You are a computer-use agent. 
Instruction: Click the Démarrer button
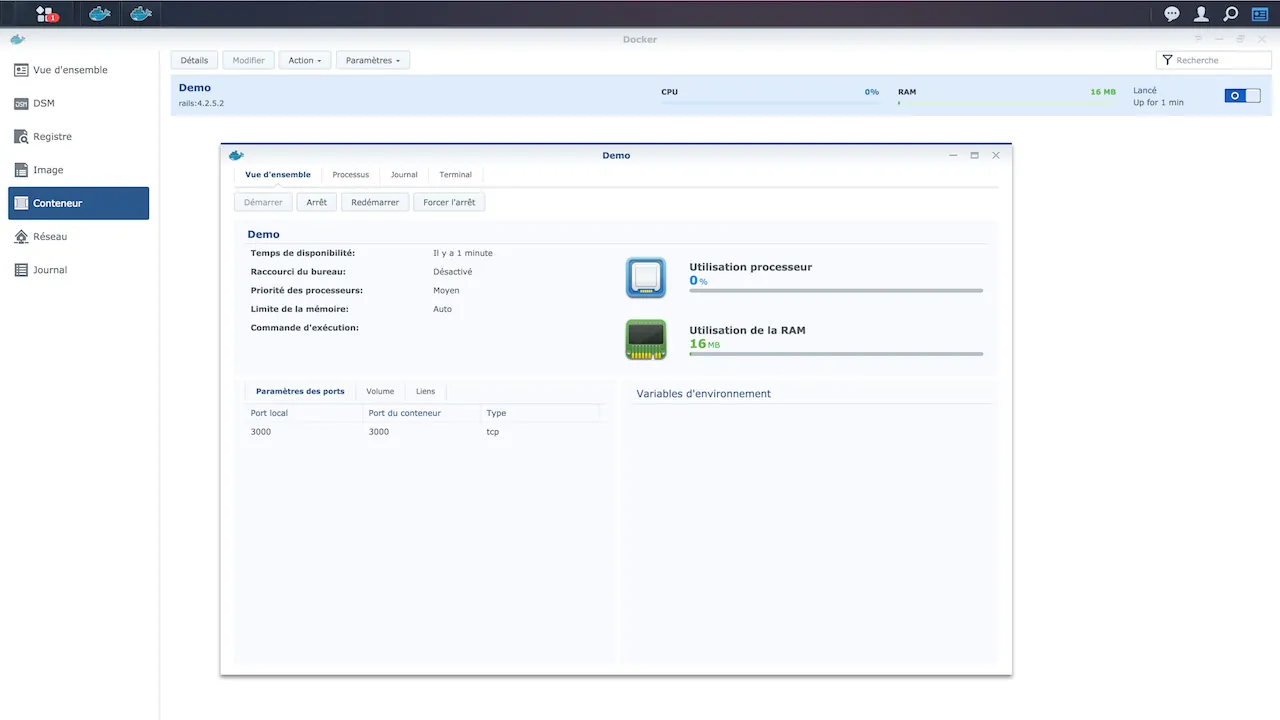point(263,202)
